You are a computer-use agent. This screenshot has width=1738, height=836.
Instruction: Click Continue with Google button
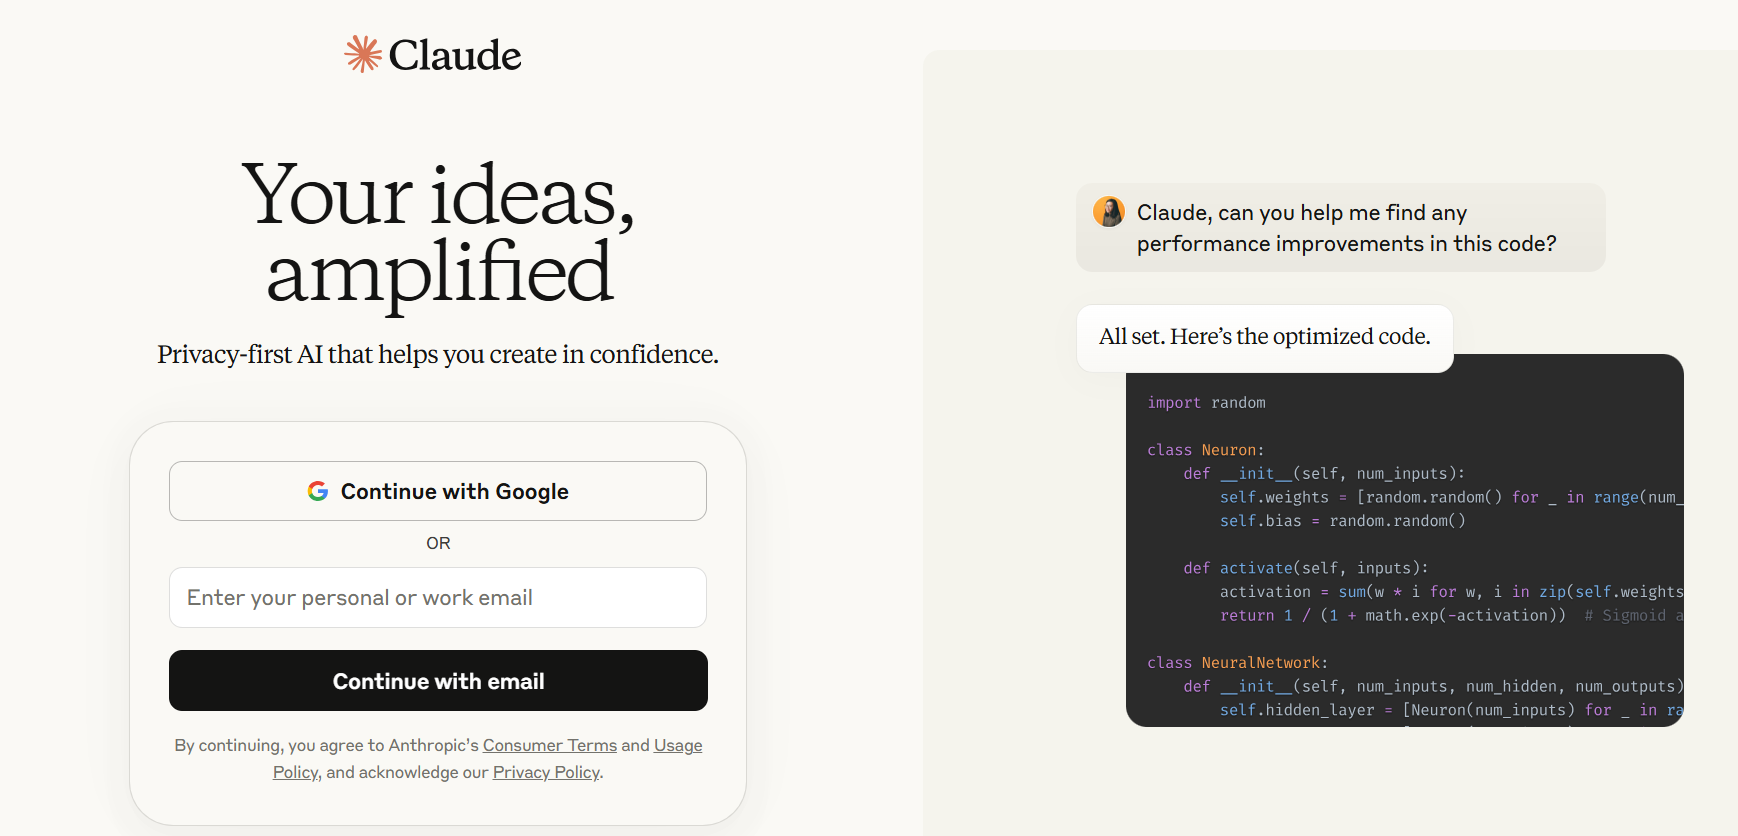pyautogui.click(x=438, y=491)
